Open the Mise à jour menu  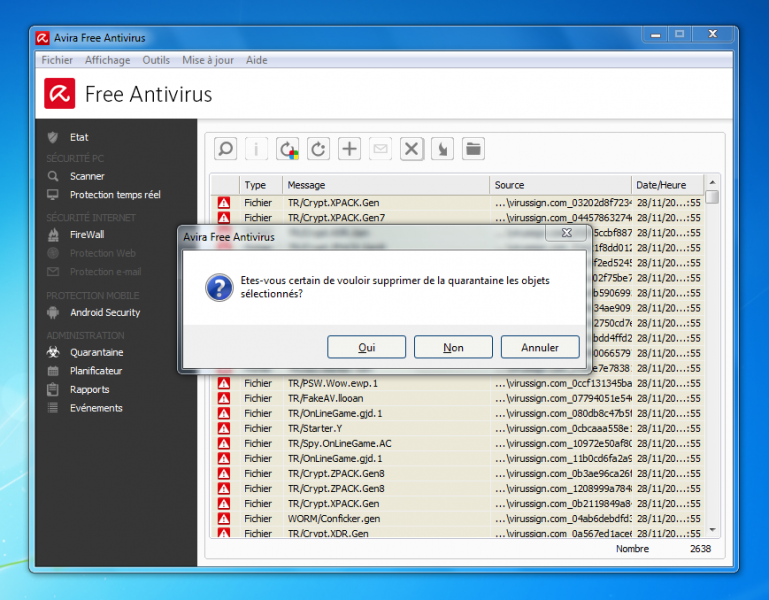click(208, 60)
